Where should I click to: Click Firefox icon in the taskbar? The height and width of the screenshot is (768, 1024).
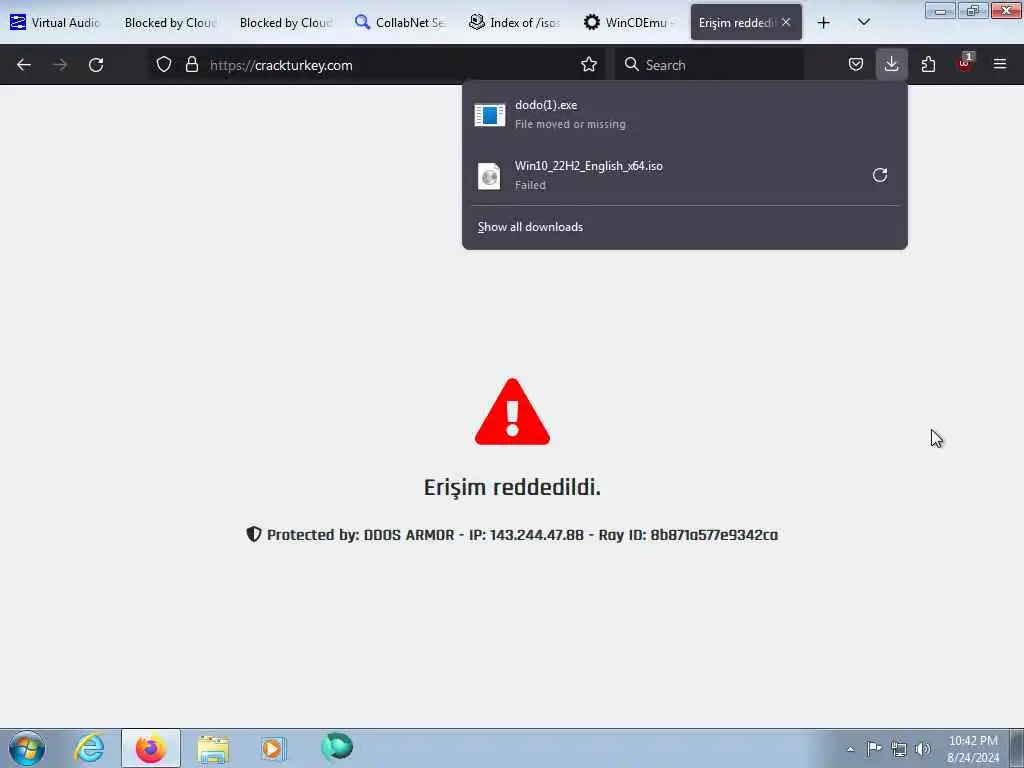coord(151,748)
